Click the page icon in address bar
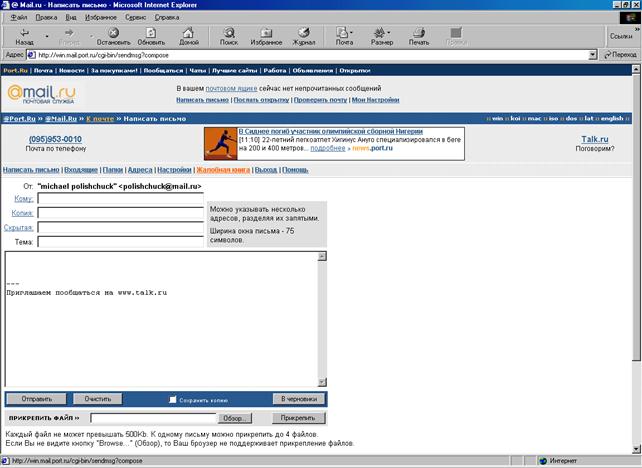 point(31,55)
